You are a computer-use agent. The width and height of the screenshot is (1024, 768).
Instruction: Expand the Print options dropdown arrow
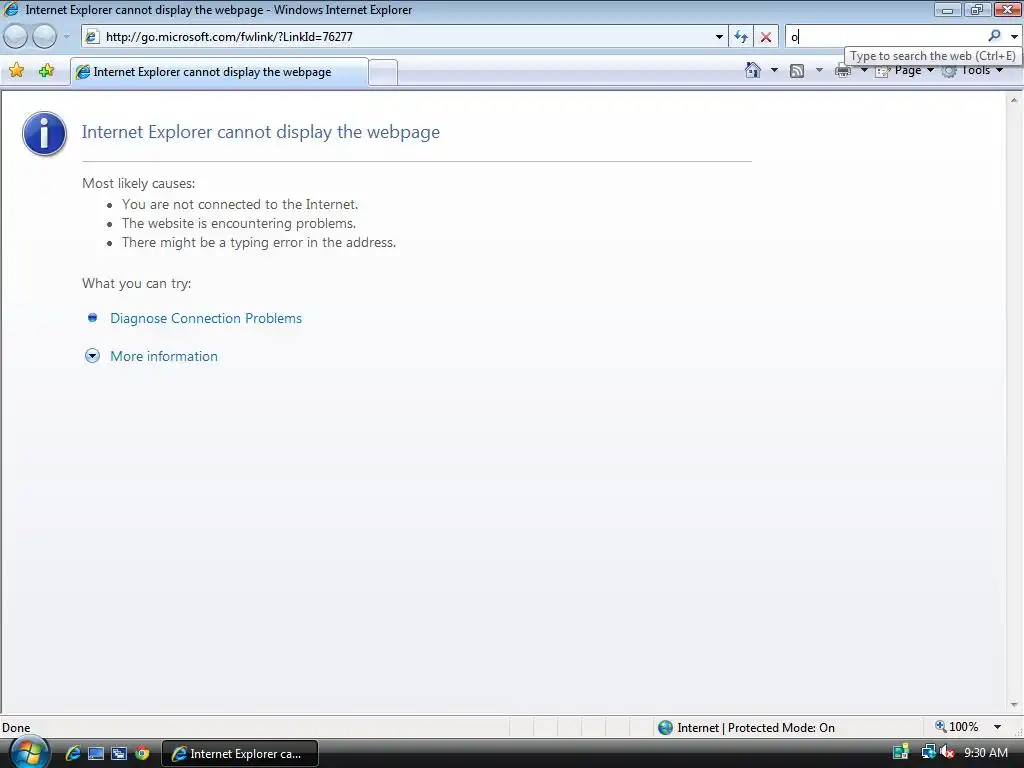(x=864, y=70)
